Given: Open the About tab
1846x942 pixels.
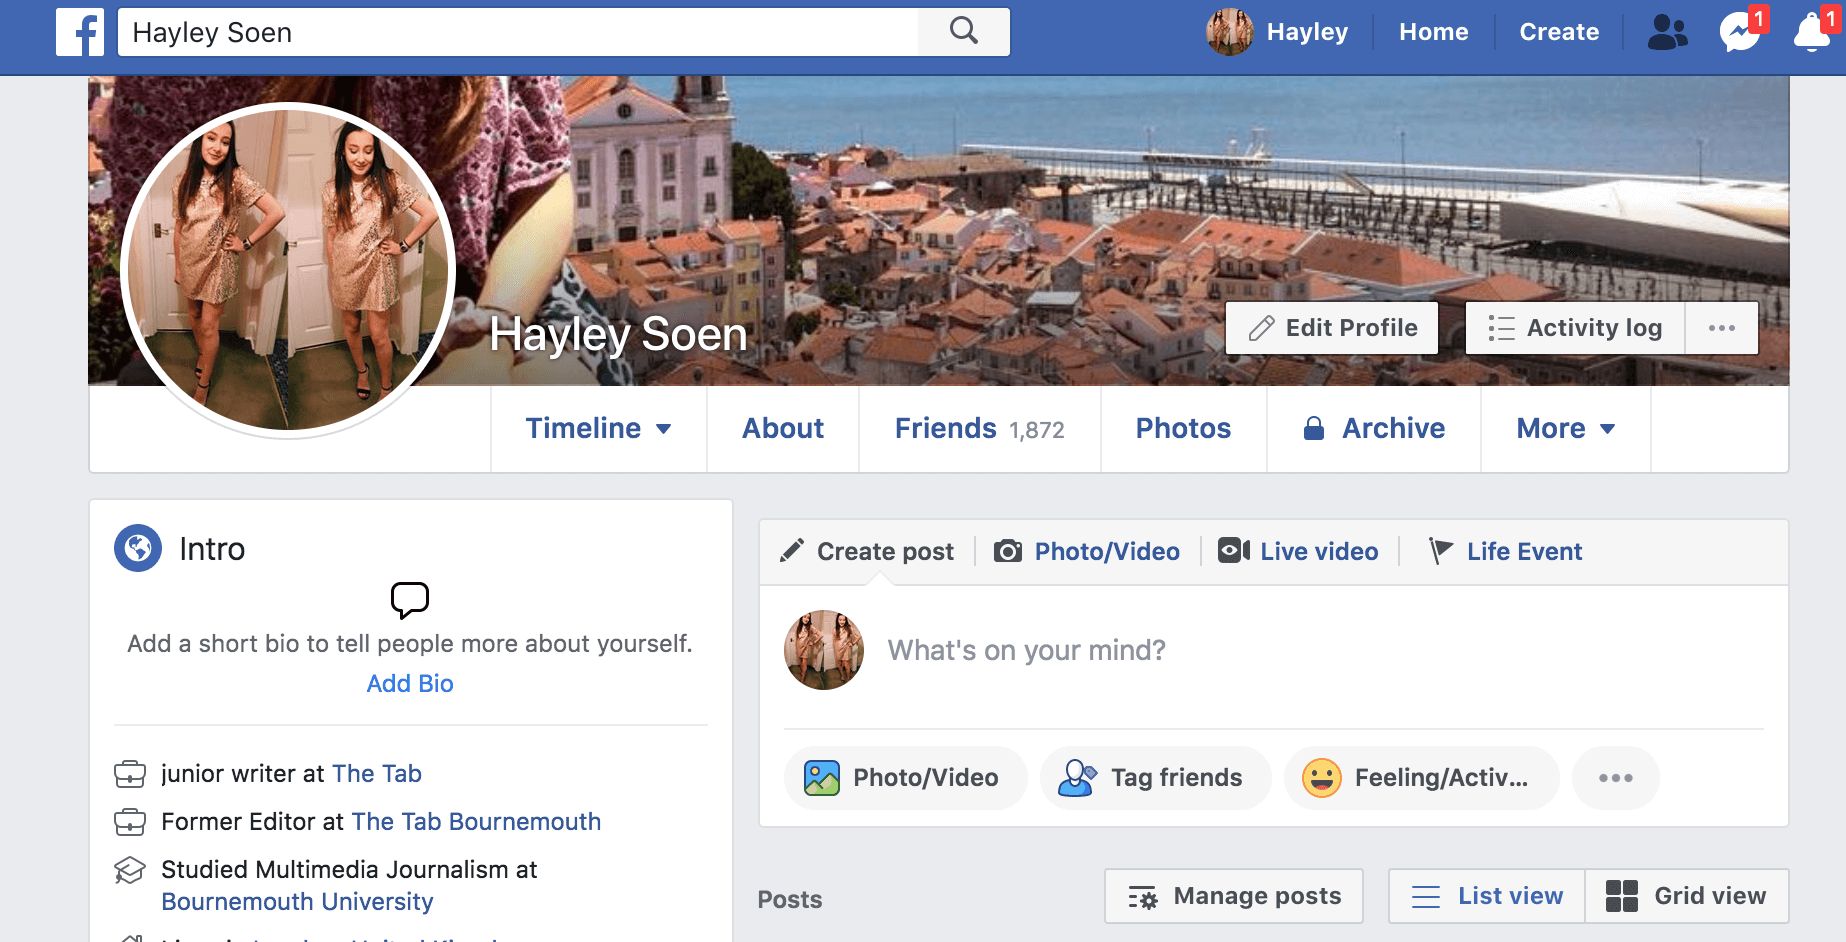Looking at the screenshot, I should (783, 428).
